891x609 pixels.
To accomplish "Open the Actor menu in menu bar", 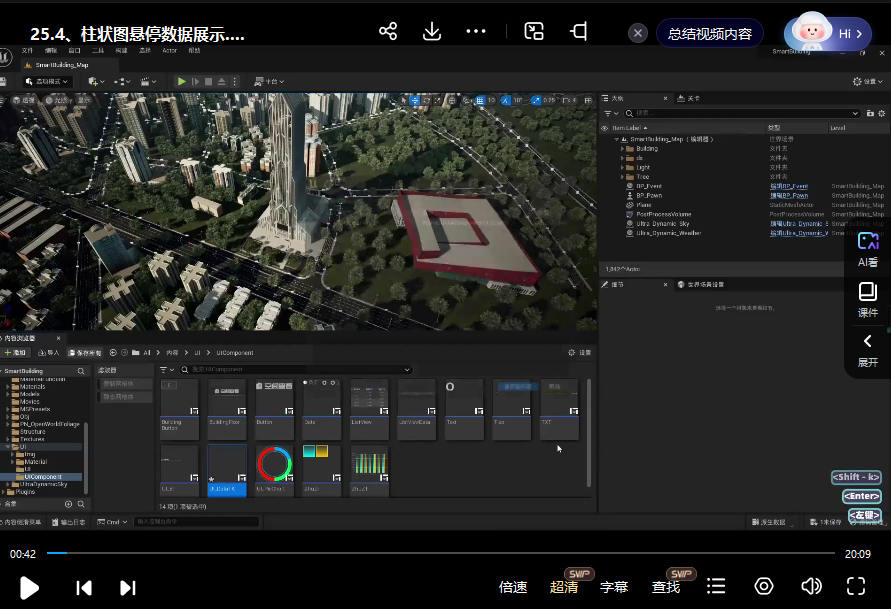I will click(x=169, y=50).
